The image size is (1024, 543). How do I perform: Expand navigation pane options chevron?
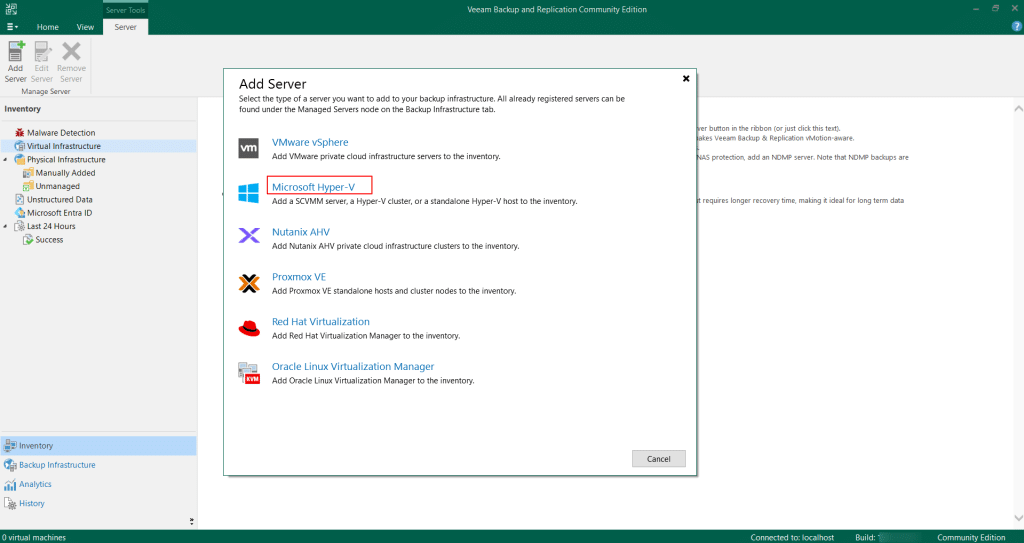pos(191,521)
